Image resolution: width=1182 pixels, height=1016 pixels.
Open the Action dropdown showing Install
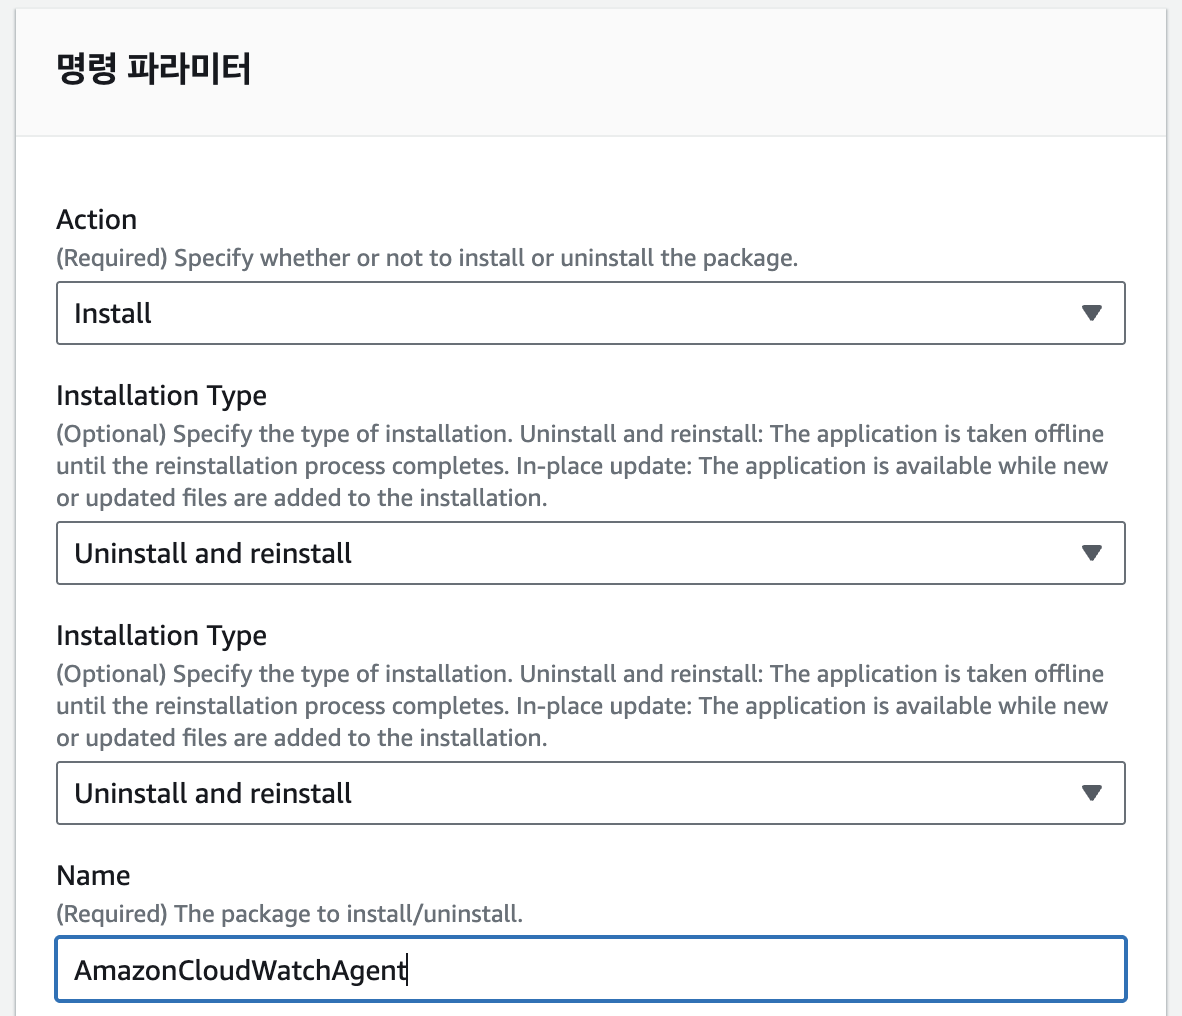point(590,313)
